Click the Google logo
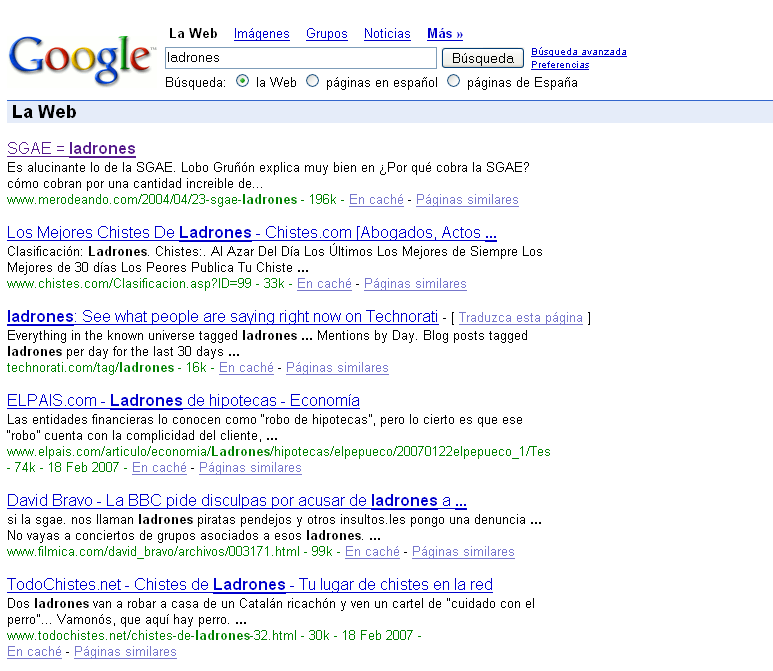The height and width of the screenshot is (671, 773). [82, 59]
